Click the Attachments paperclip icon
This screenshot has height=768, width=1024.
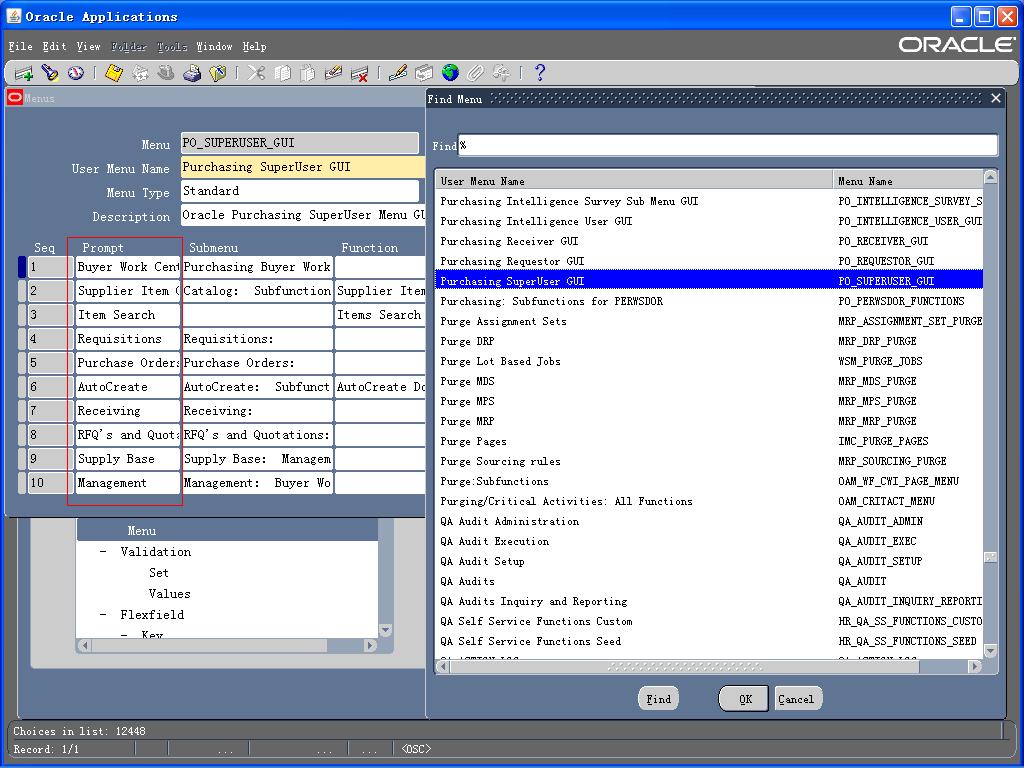[475, 73]
